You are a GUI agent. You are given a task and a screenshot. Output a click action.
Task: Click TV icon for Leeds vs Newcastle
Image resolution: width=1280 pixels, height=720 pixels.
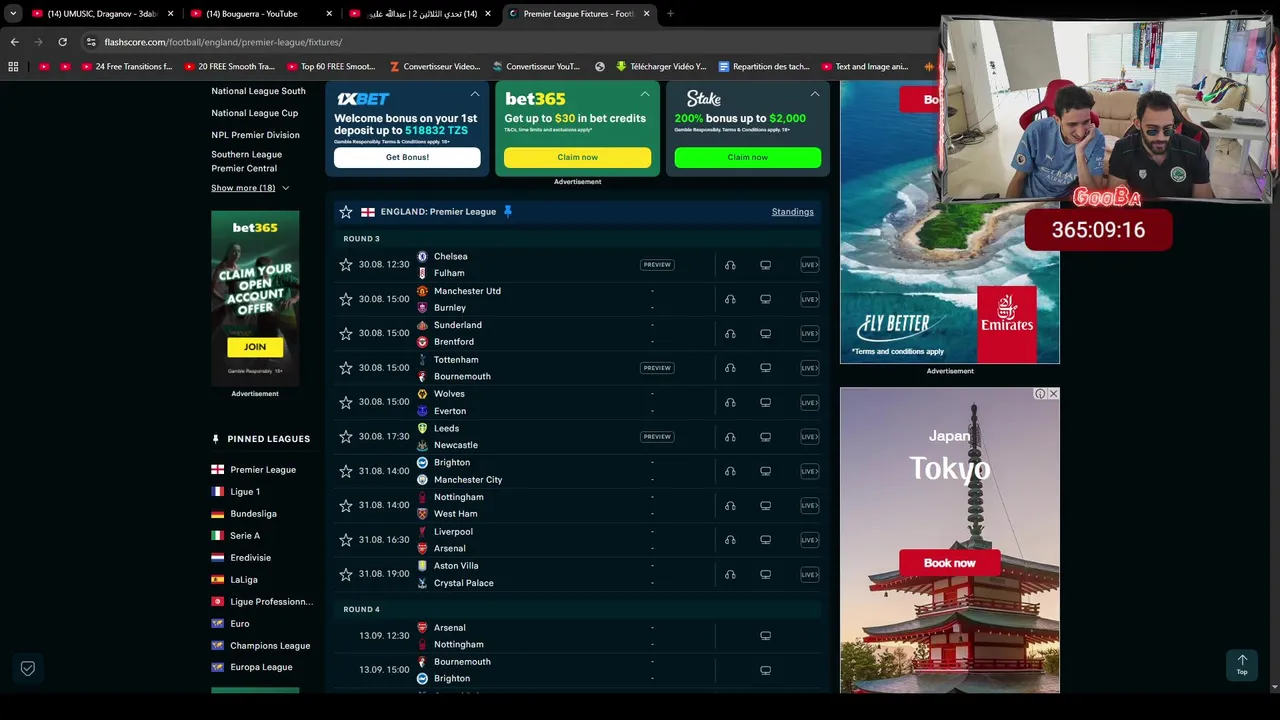[x=765, y=437]
